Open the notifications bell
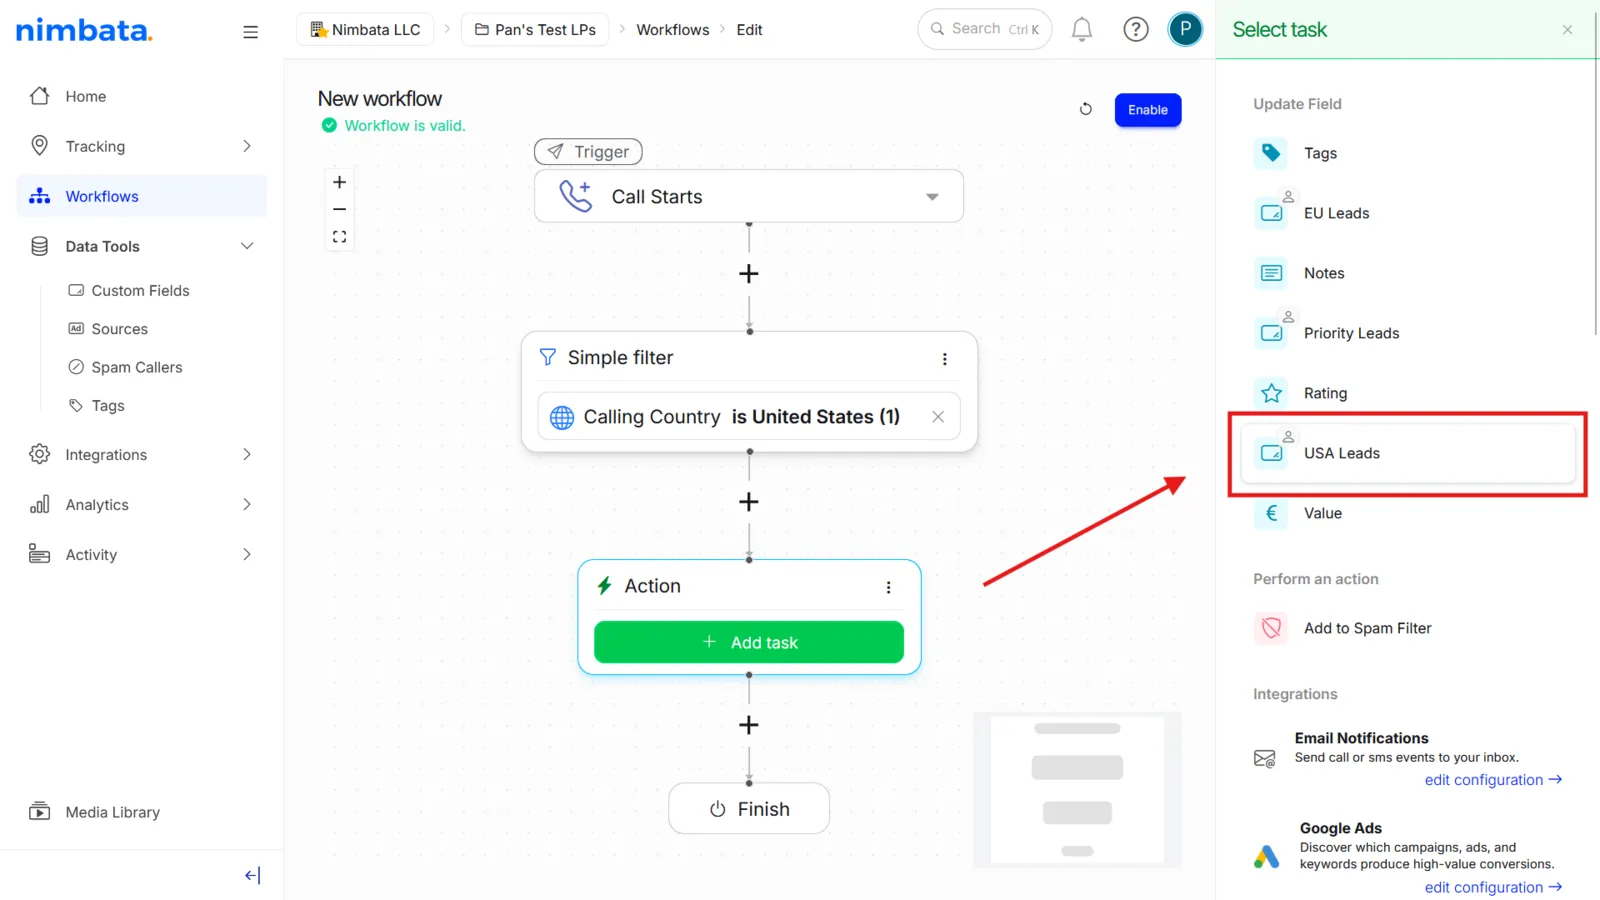Viewport: 1600px width, 900px height. 1082,30
